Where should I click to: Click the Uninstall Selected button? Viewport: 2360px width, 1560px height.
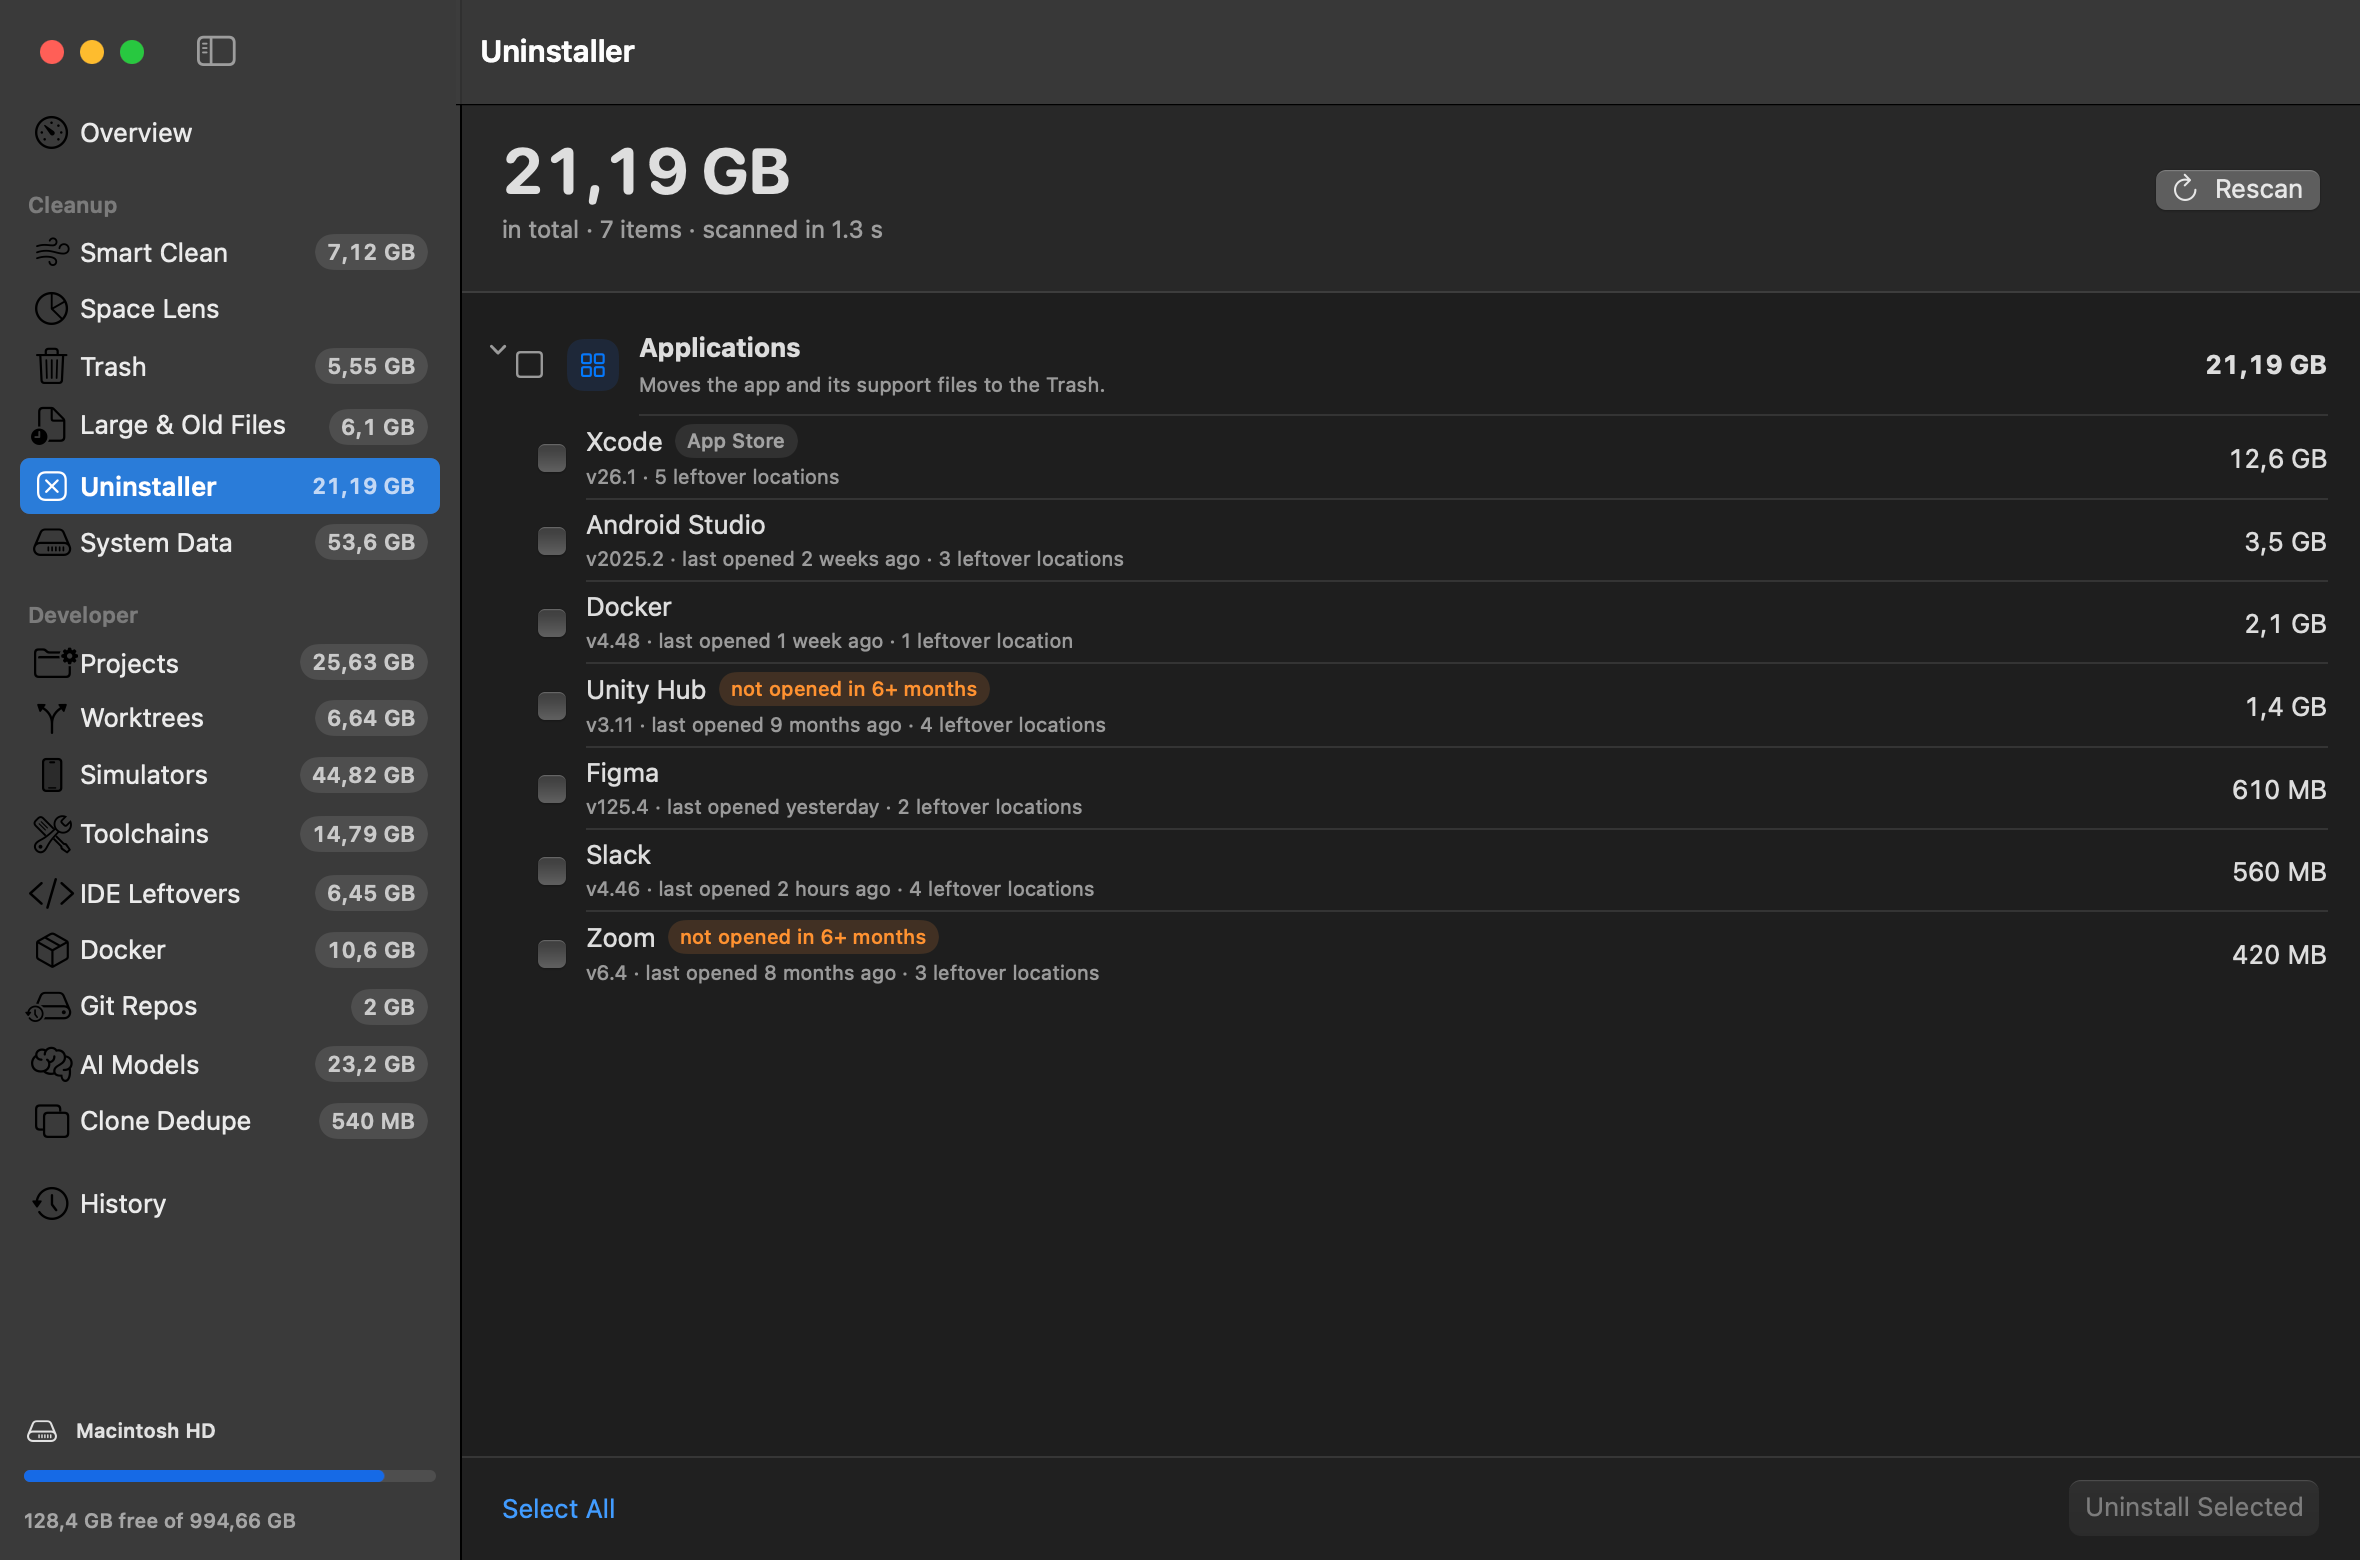click(x=2194, y=1507)
